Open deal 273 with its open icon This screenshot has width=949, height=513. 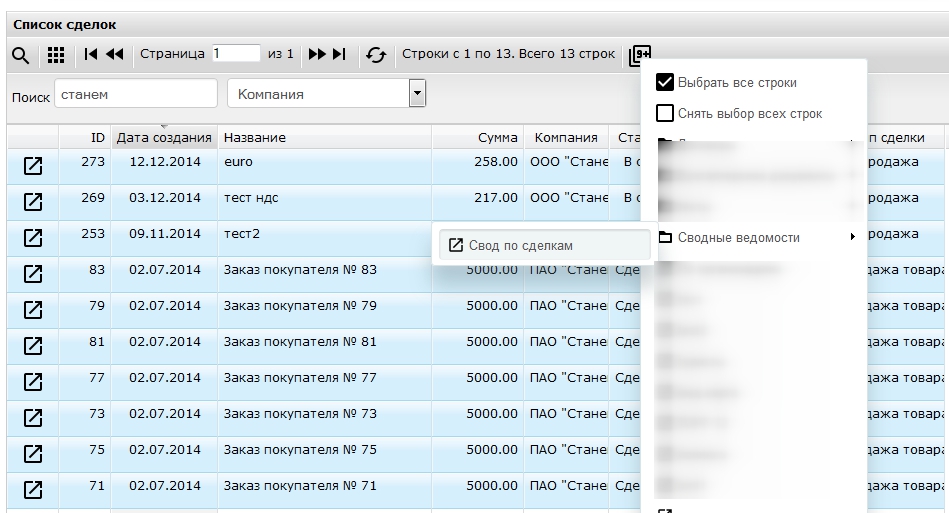[33, 166]
